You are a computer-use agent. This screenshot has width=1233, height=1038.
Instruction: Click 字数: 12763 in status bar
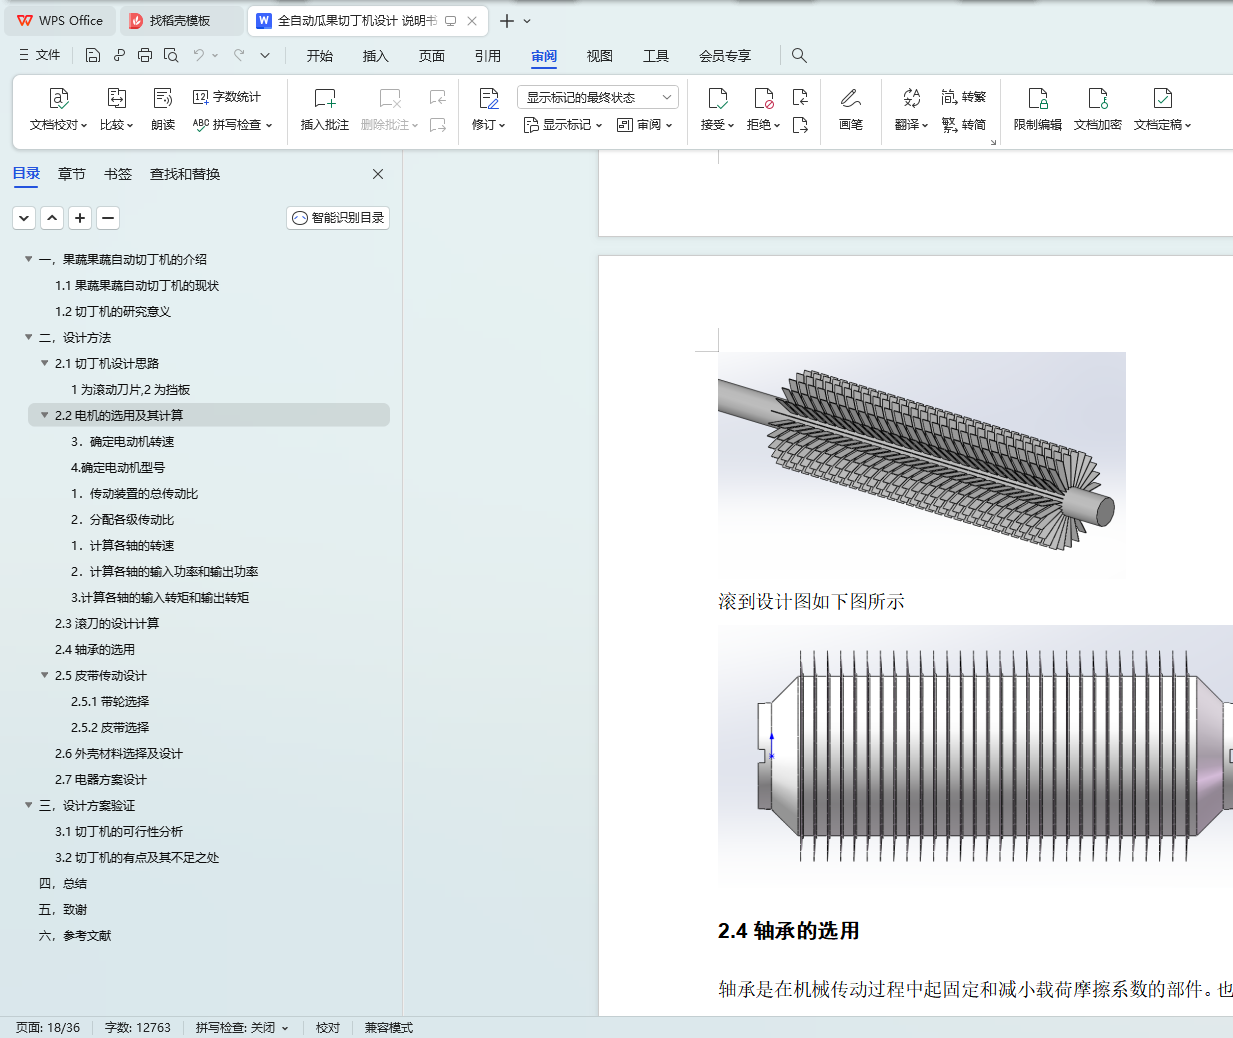point(138,1027)
